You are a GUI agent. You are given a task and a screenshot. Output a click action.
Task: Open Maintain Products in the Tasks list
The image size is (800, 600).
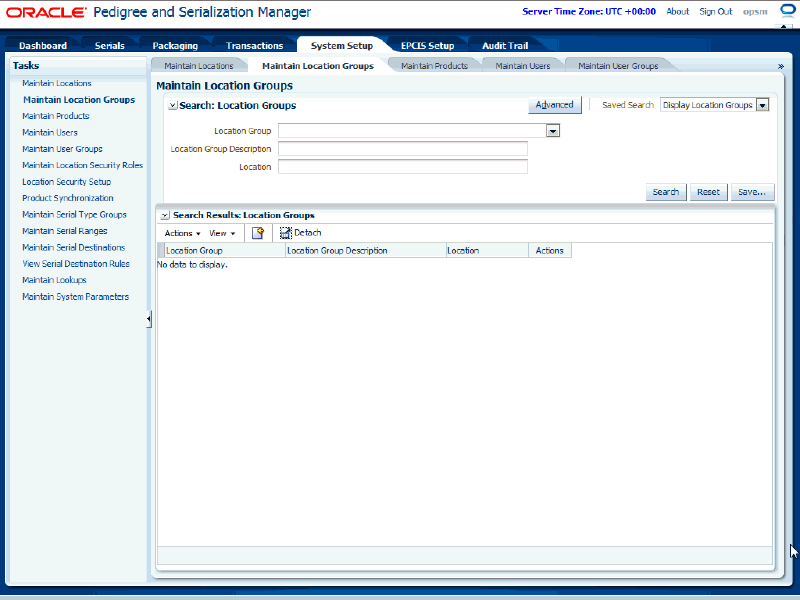(56, 116)
